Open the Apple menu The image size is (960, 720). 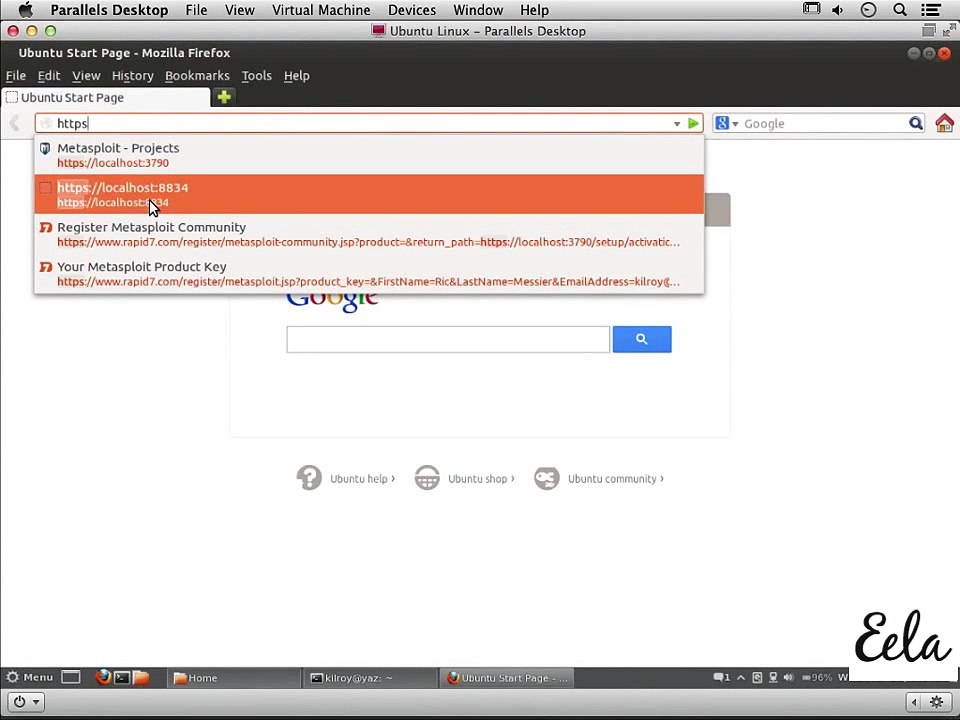tap(26, 10)
